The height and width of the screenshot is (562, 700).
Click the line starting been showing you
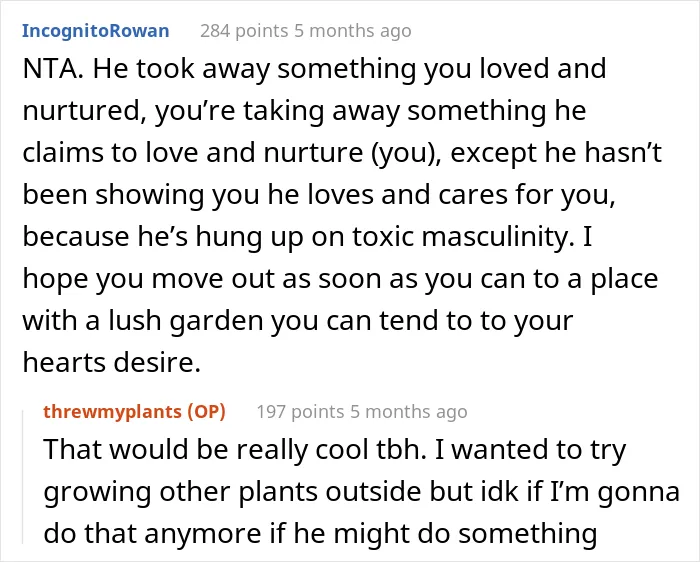click(319, 195)
